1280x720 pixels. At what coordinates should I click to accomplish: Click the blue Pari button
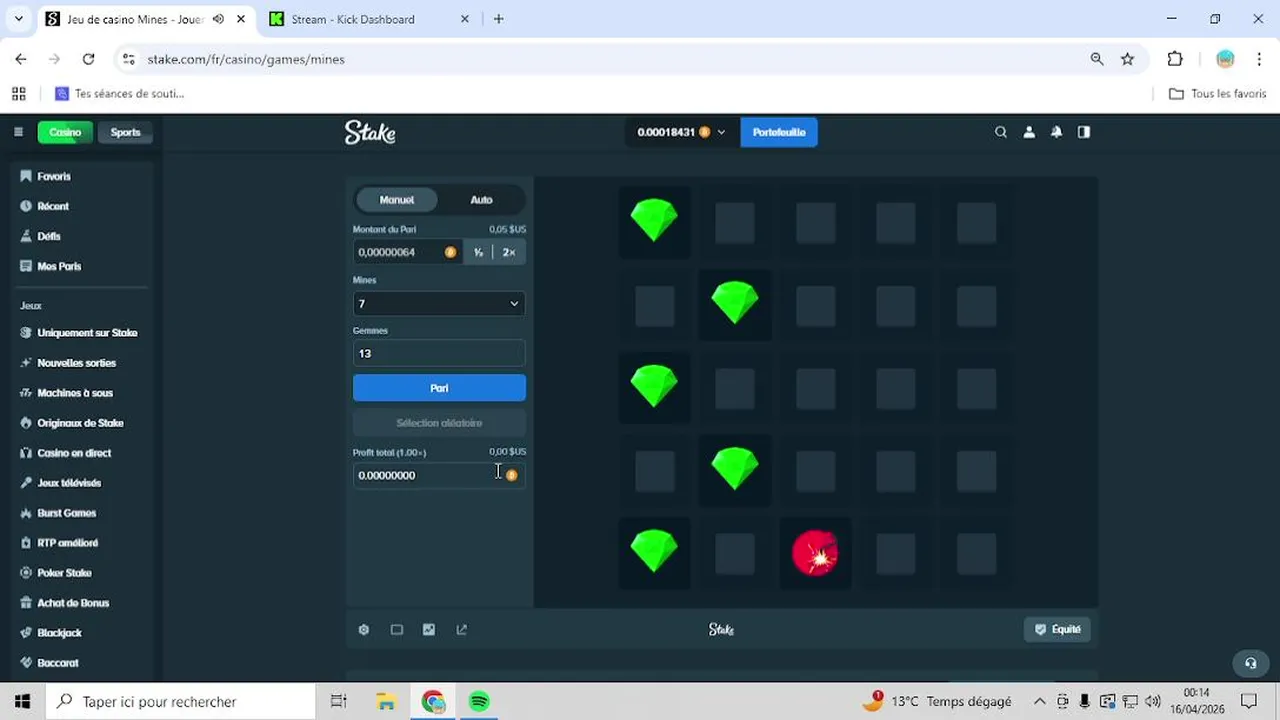point(439,388)
